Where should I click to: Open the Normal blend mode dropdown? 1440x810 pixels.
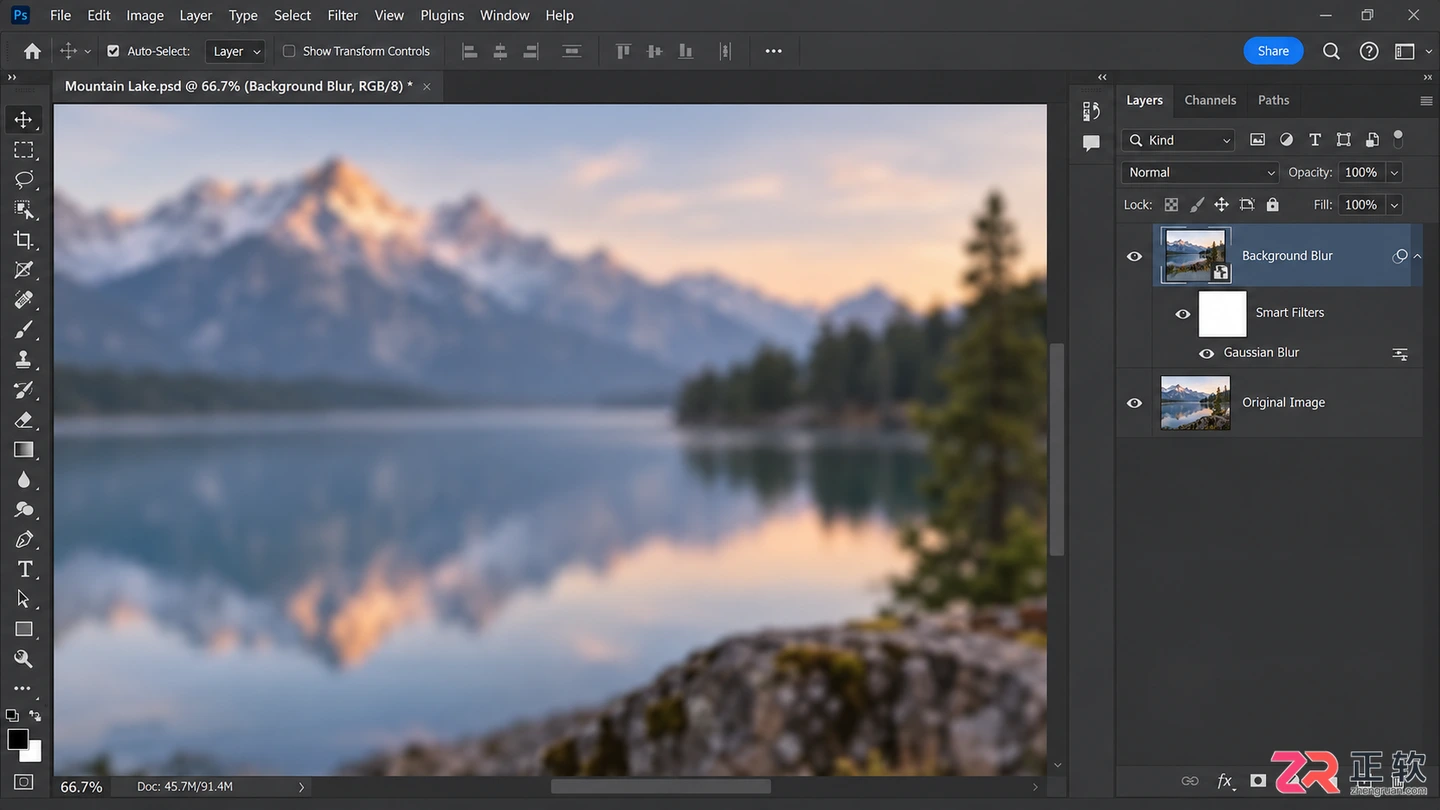[1200, 172]
